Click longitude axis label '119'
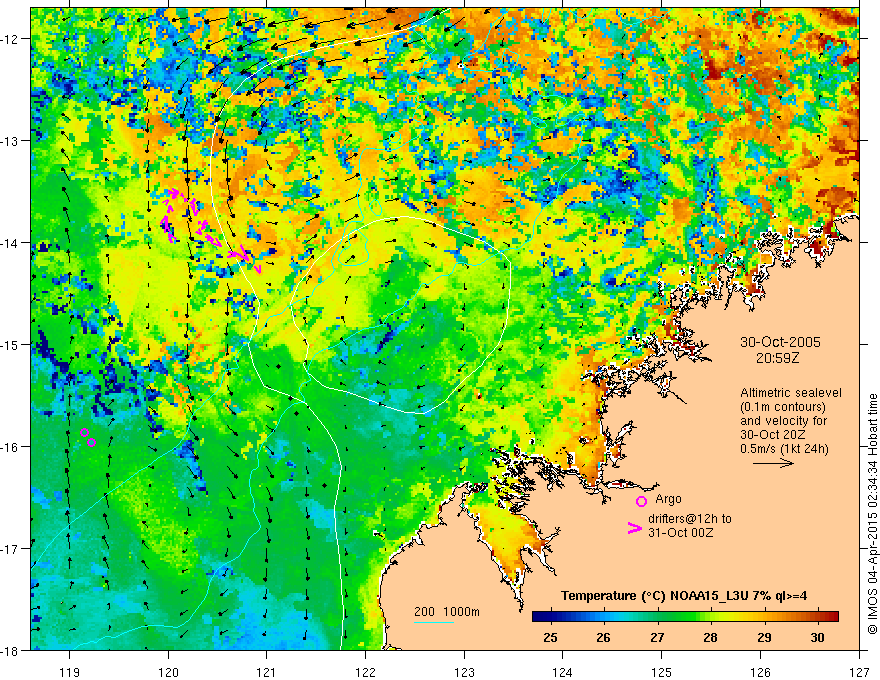The height and width of the screenshot is (680, 880). (x=70, y=672)
